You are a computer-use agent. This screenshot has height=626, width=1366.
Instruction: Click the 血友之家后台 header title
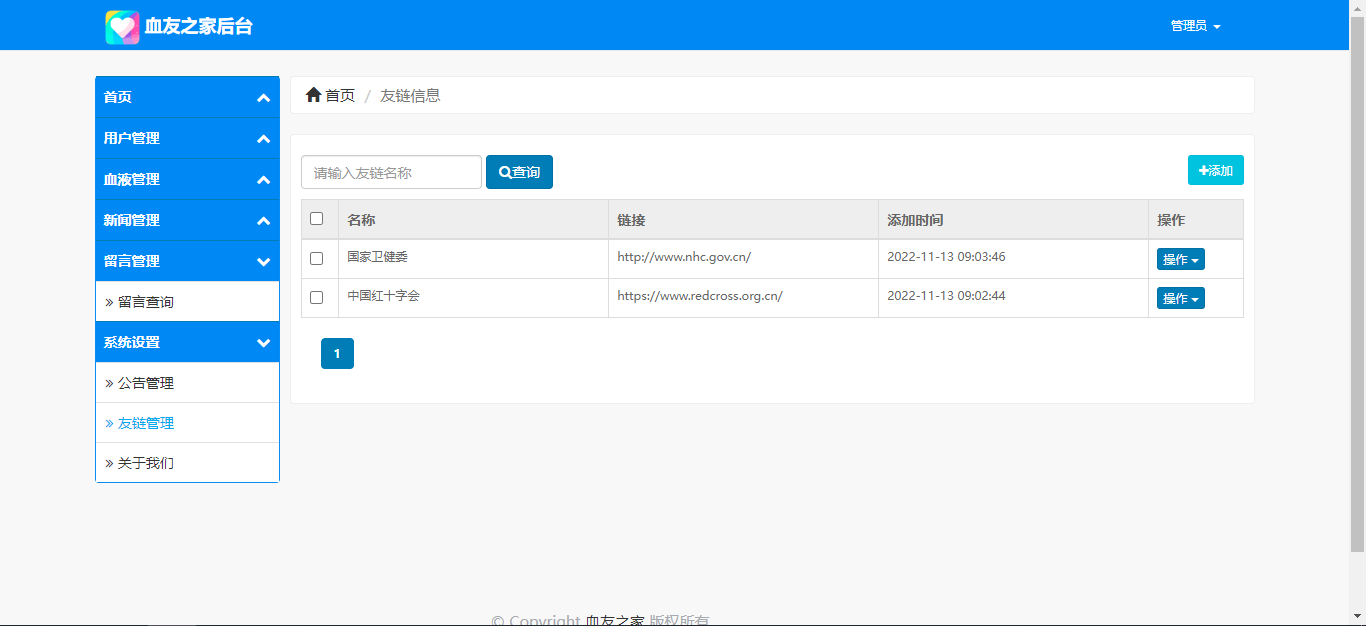(198, 27)
